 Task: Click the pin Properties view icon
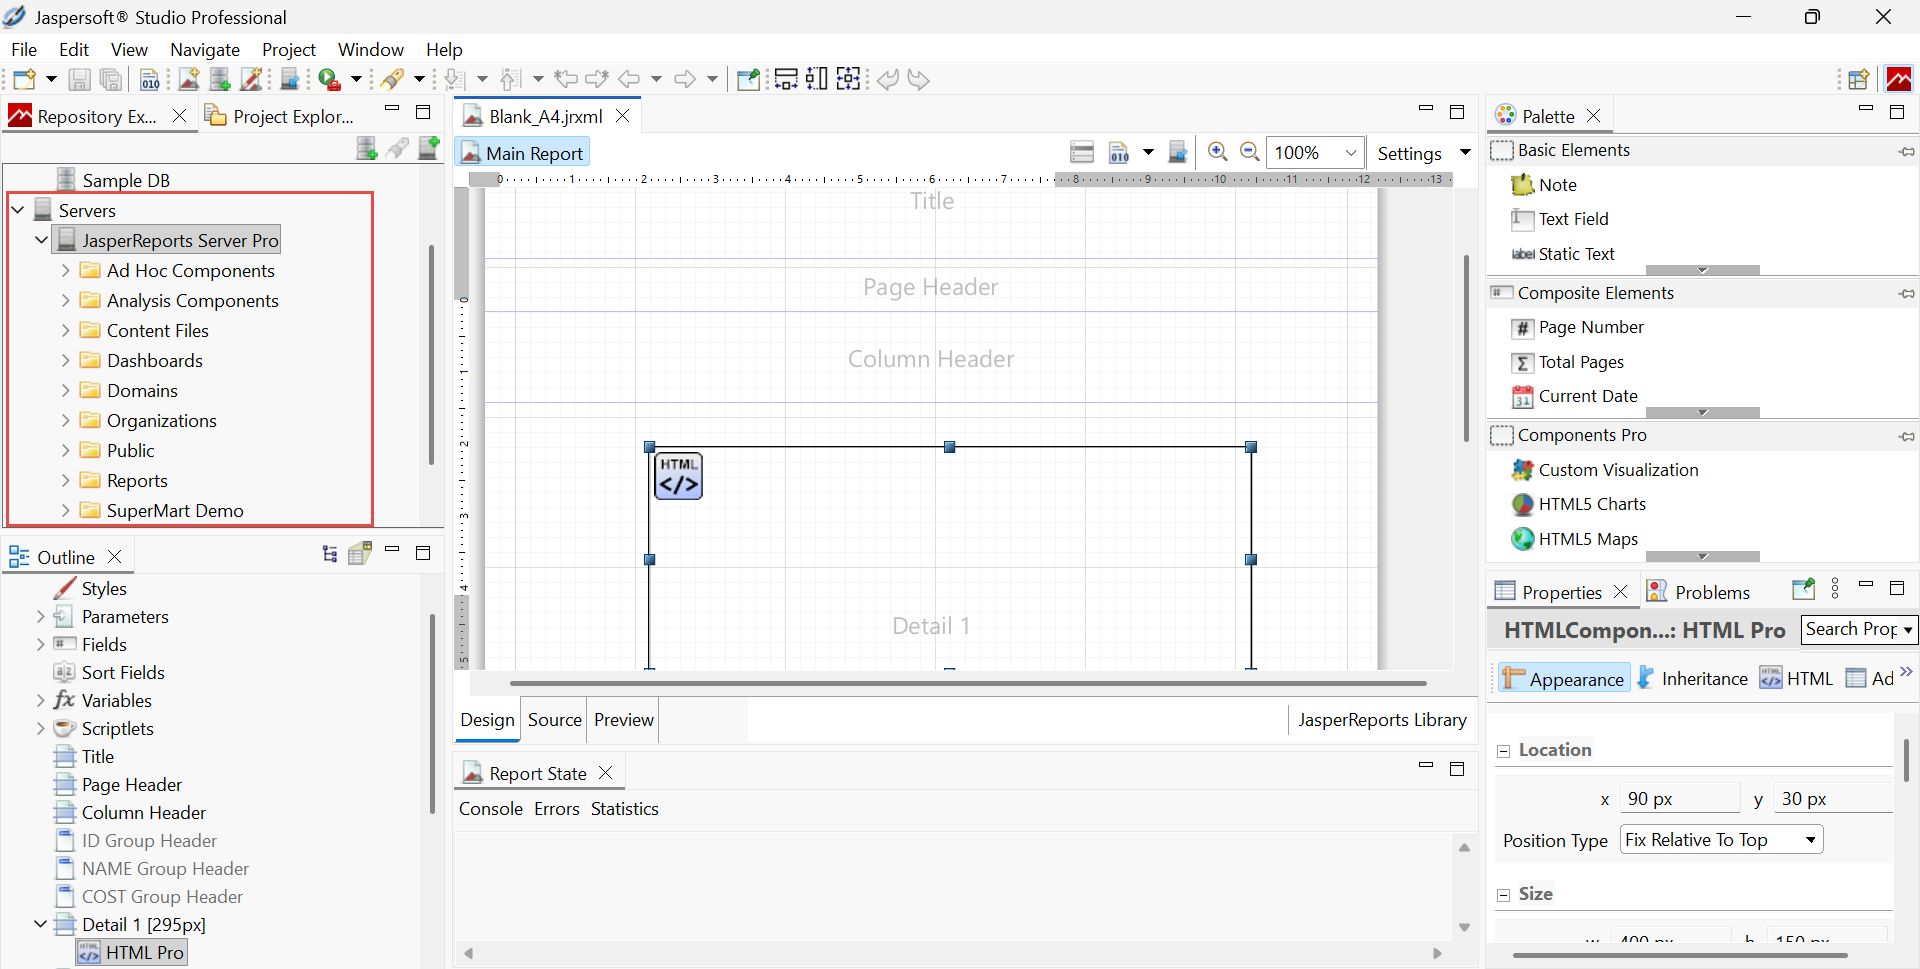click(x=1803, y=589)
